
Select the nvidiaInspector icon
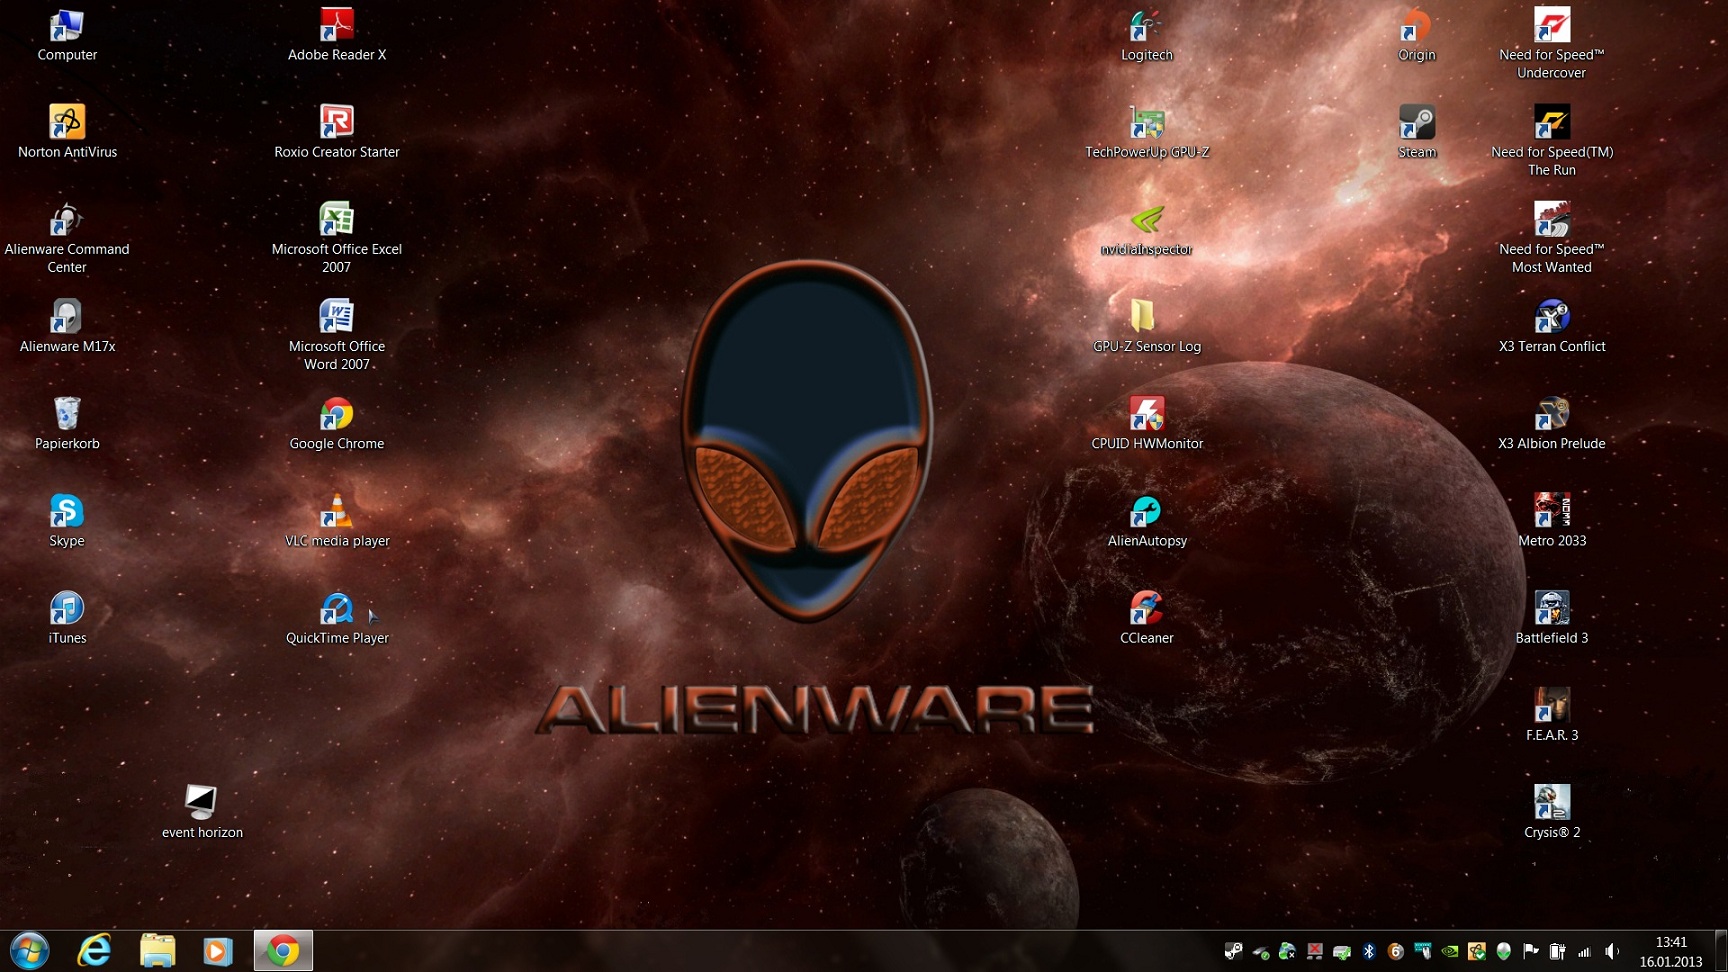pyautogui.click(x=1147, y=229)
